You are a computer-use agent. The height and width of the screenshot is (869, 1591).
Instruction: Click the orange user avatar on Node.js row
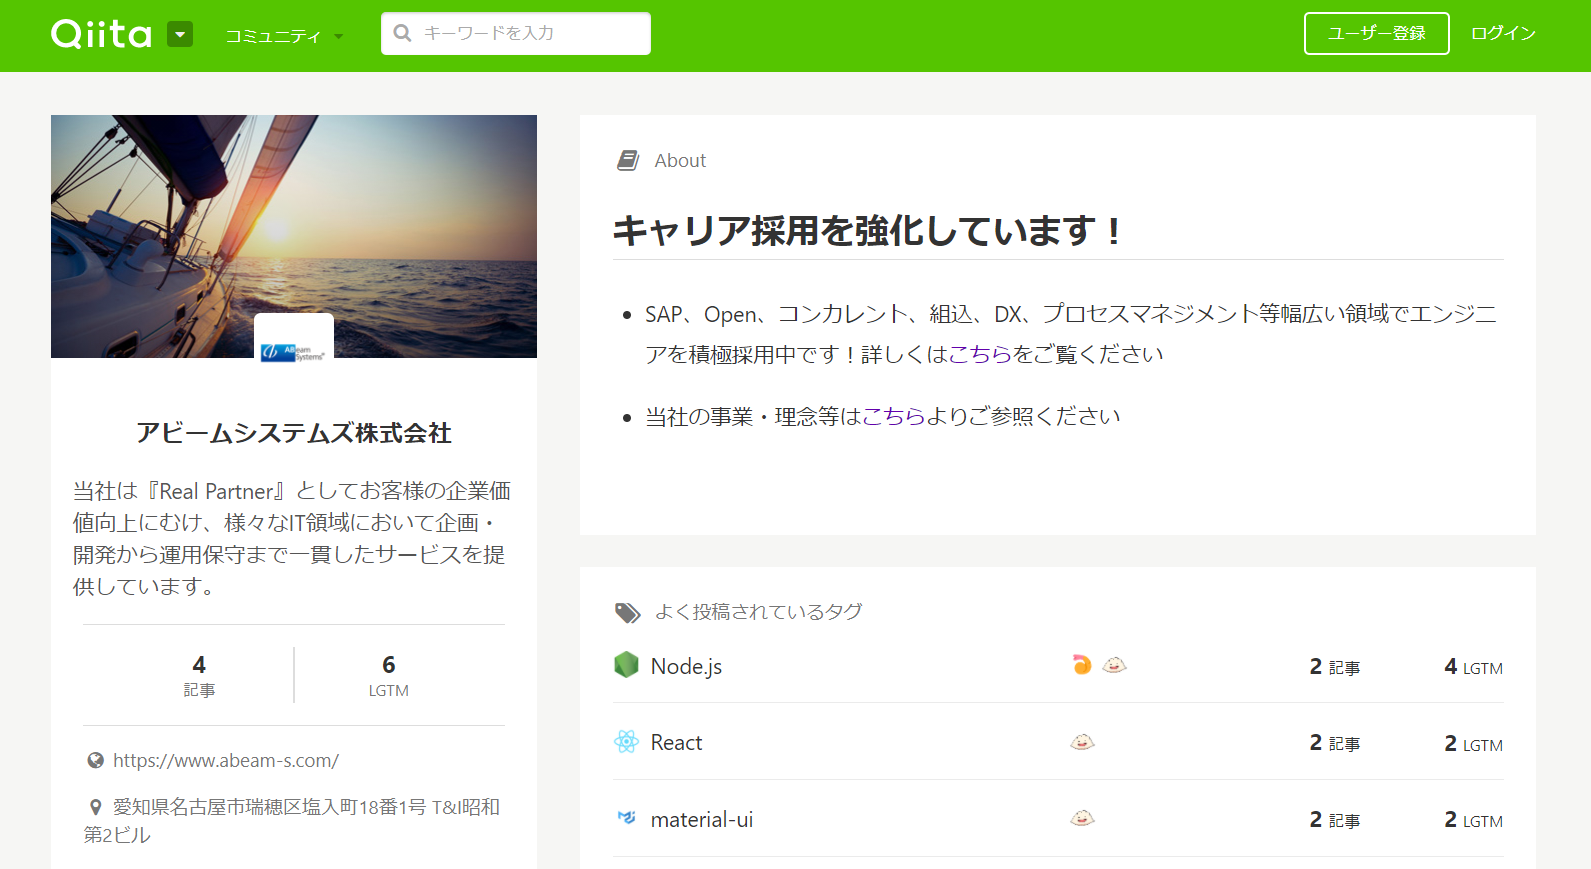[1081, 665]
